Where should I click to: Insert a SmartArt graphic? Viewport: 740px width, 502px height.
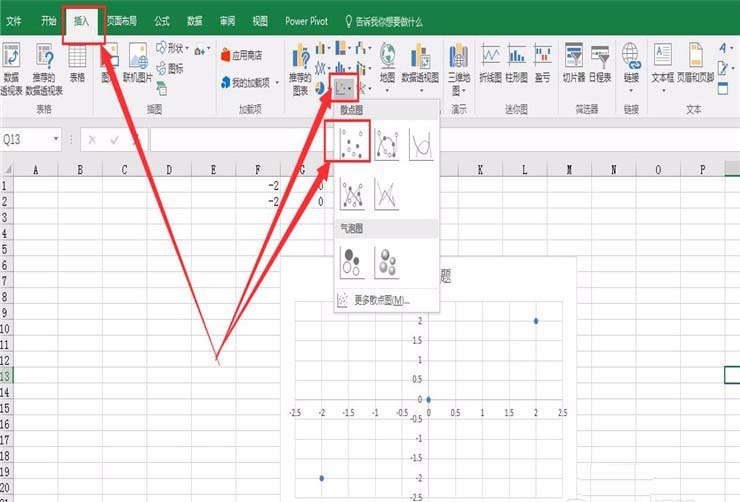click(162, 88)
